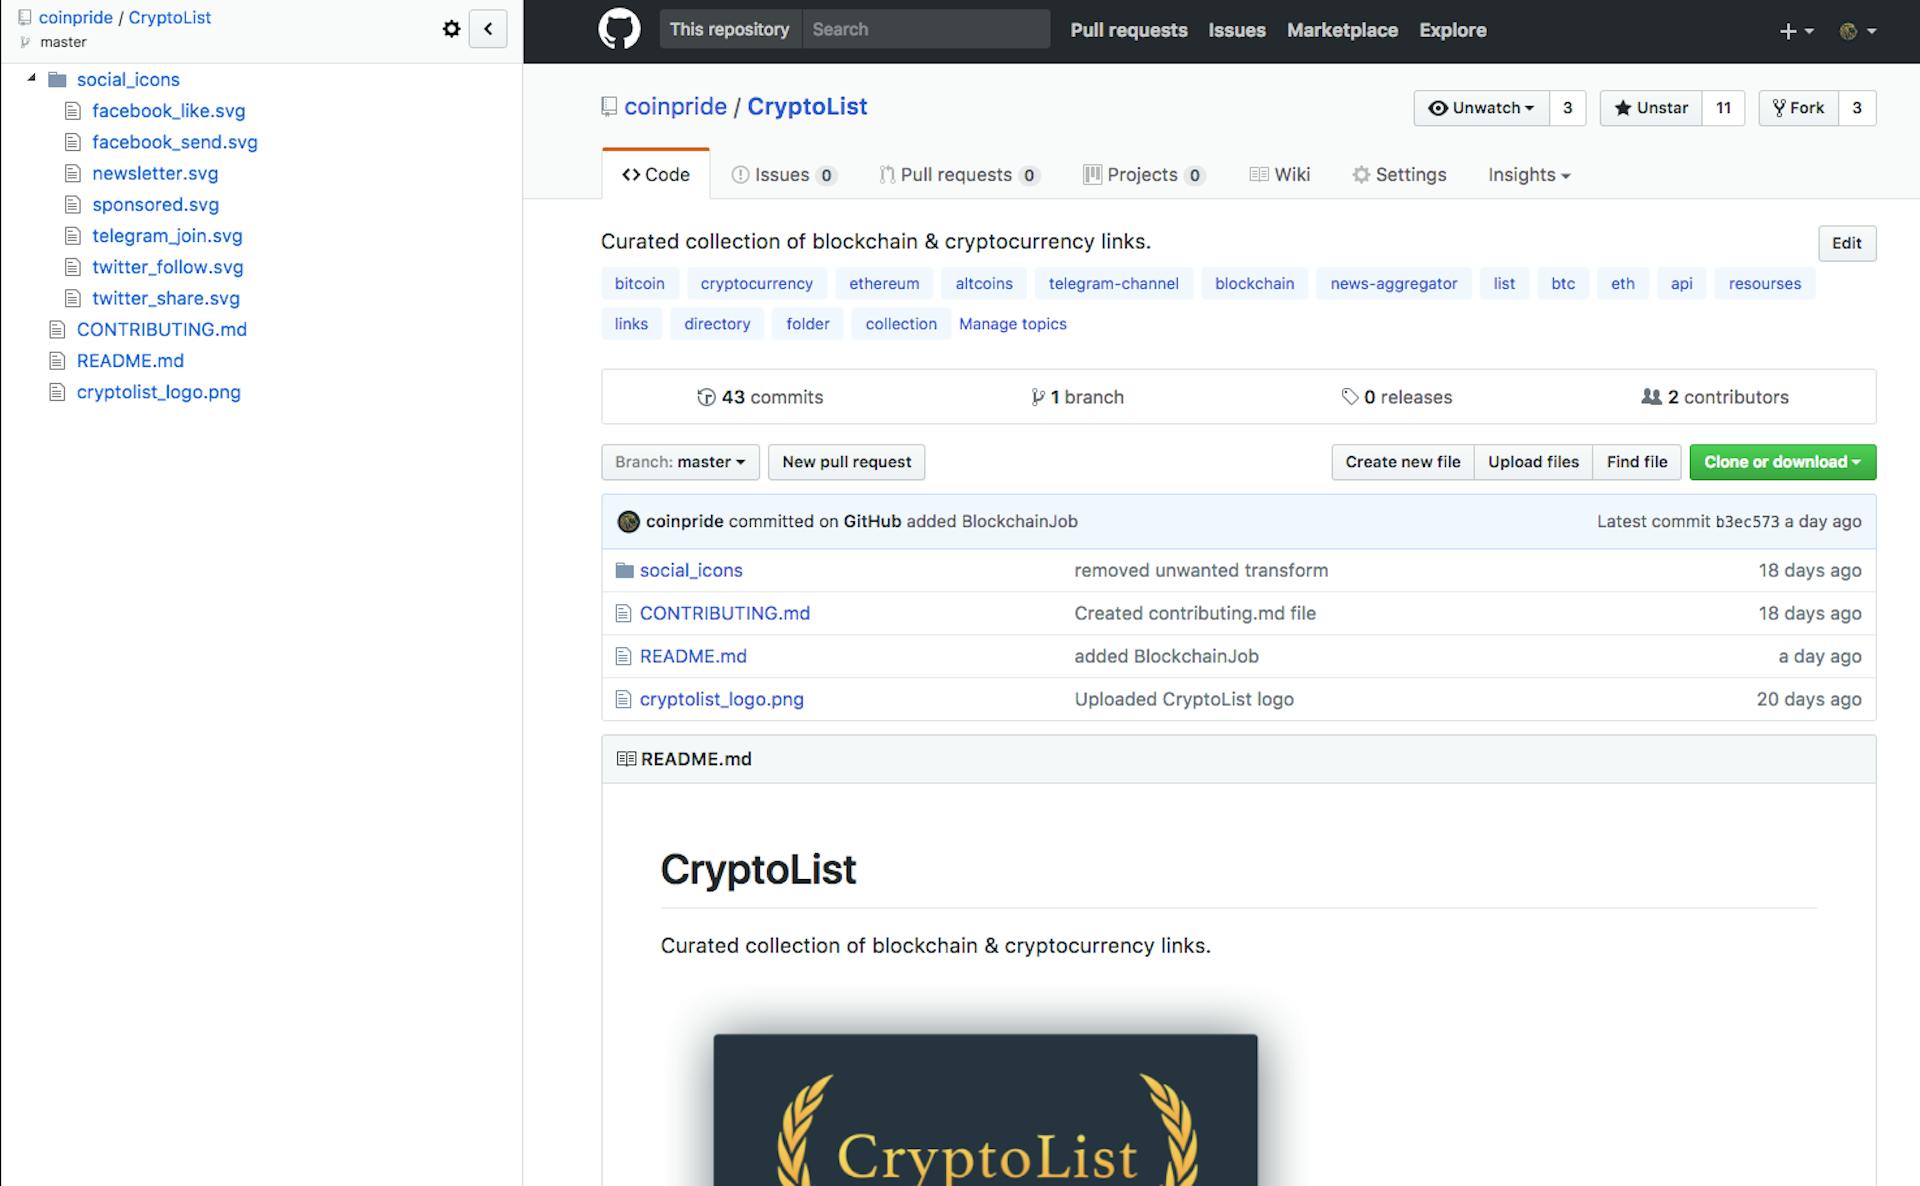Image resolution: width=1920 pixels, height=1186 pixels.
Task: Open the repository settings gear in sidebar
Action: 451,29
